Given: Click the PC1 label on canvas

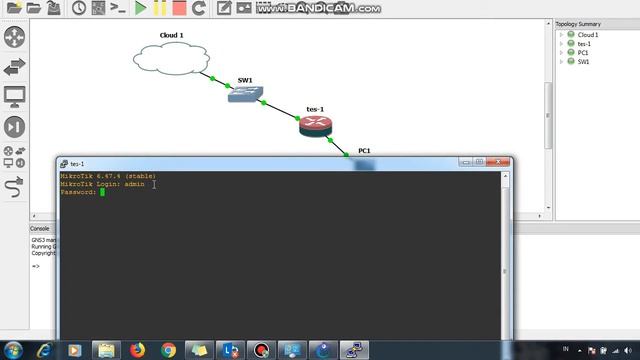Looking at the screenshot, I should point(364,151).
